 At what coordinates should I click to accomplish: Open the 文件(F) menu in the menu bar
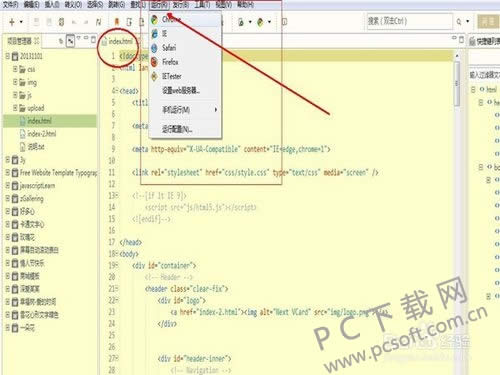point(10,4)
